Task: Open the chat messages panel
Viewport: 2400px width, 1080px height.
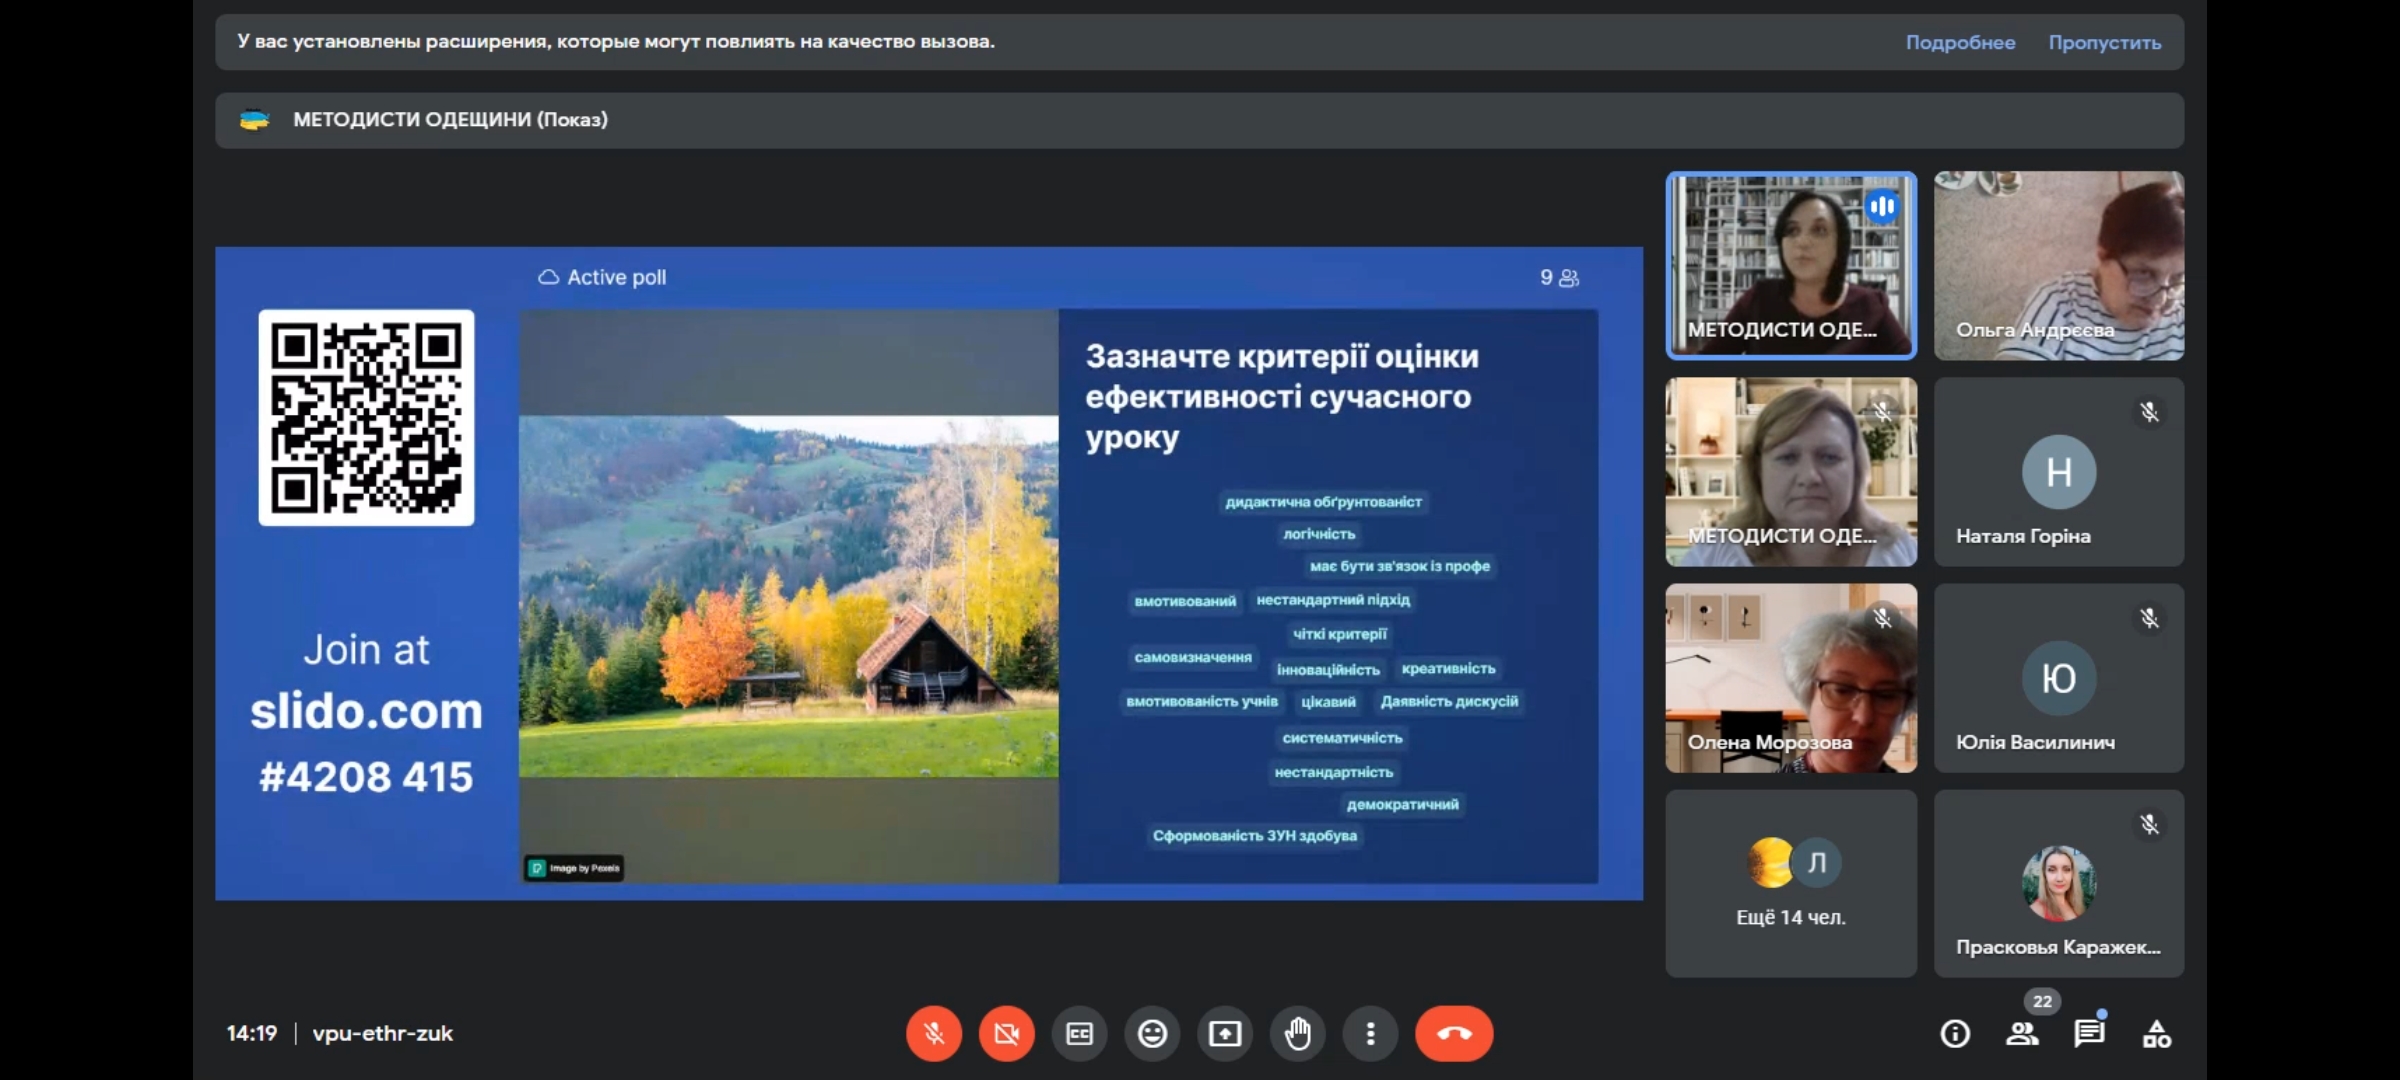Action: coord(2089,1033)
